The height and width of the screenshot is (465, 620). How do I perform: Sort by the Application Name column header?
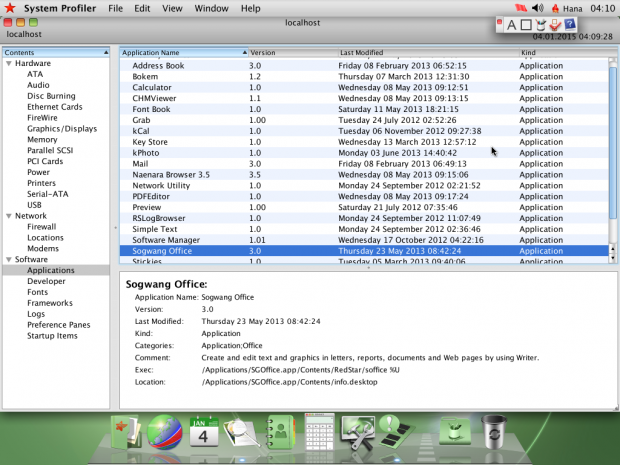183,53
